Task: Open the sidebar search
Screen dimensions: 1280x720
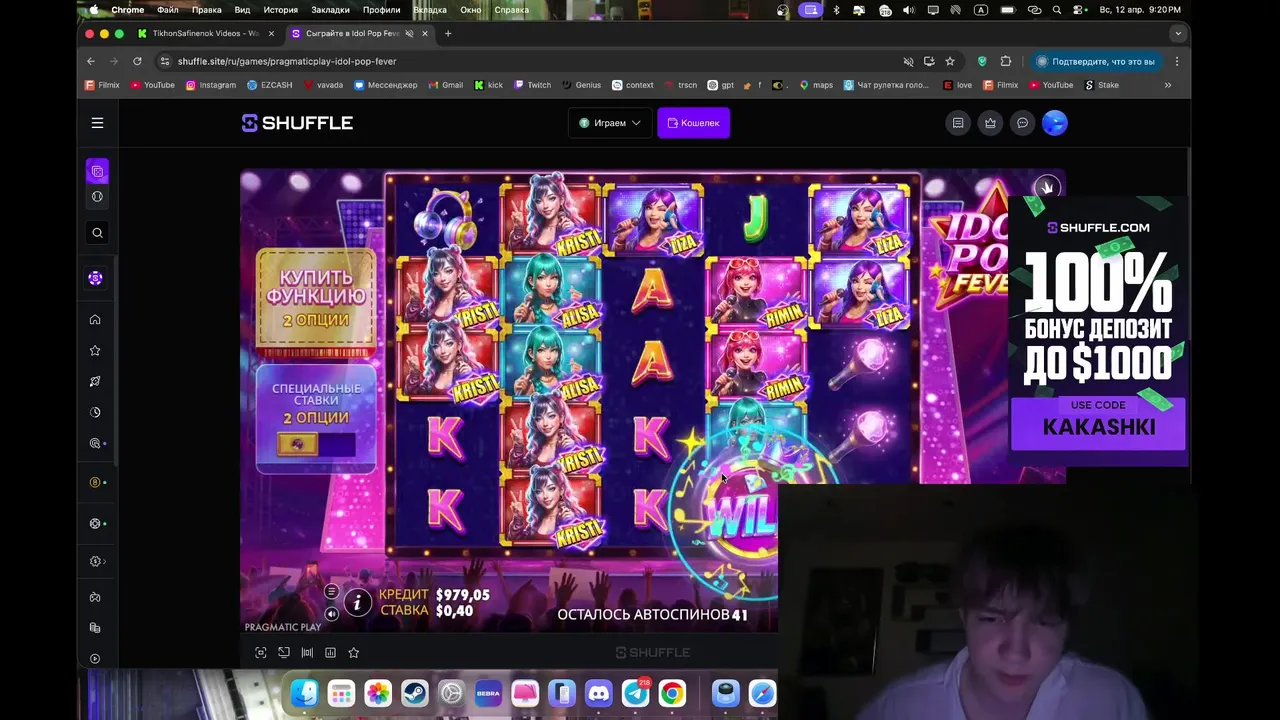Action: (x=97, y=233)
